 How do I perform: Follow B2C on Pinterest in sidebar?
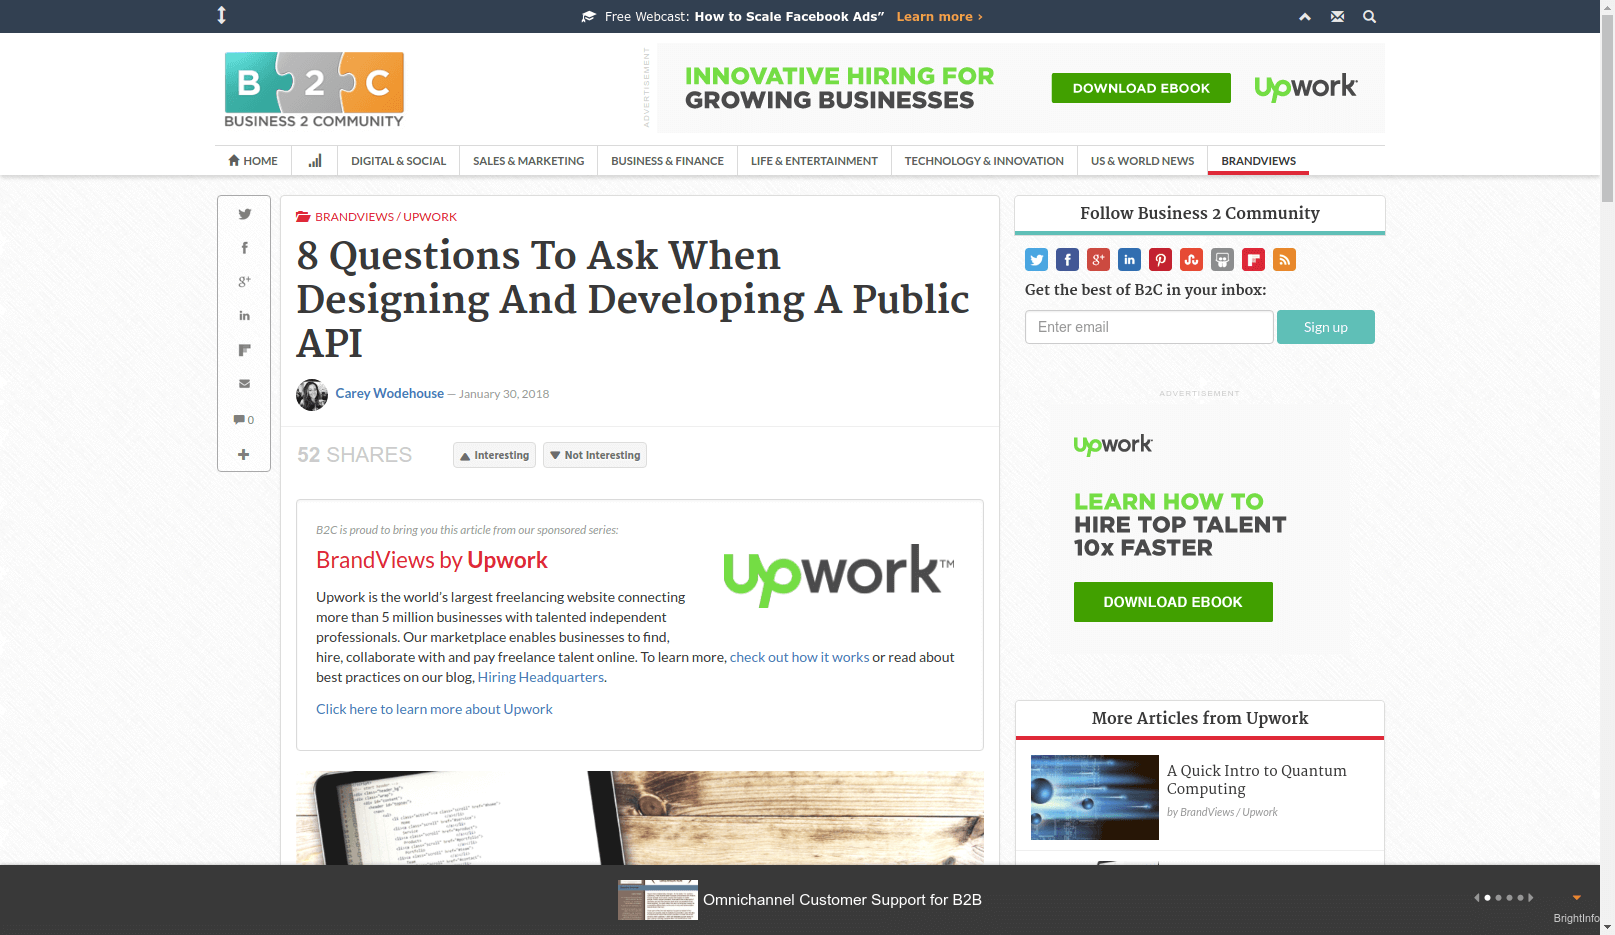[1160, 260]
